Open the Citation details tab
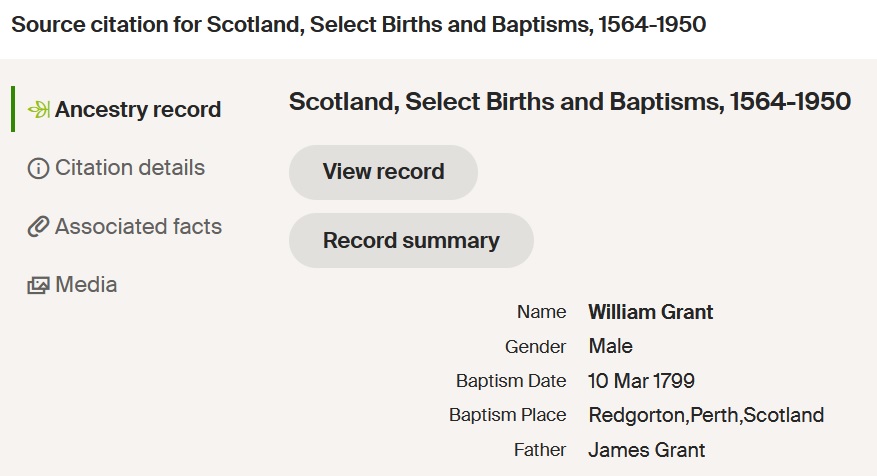877x476 pixels. tap(130, 168)
